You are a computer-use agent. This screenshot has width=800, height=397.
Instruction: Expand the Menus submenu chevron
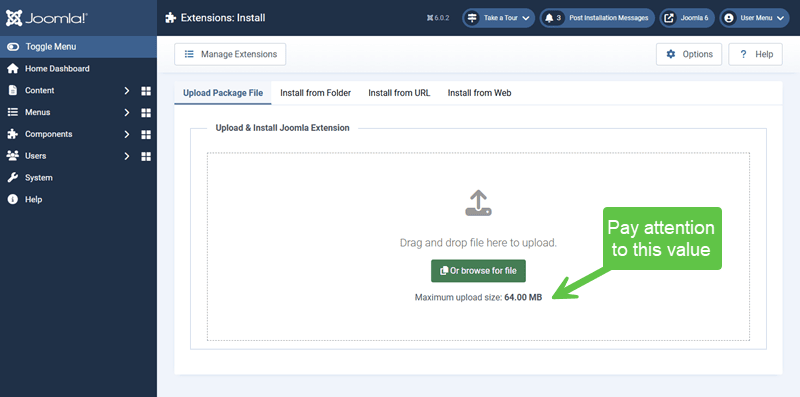tap(127, 113)
